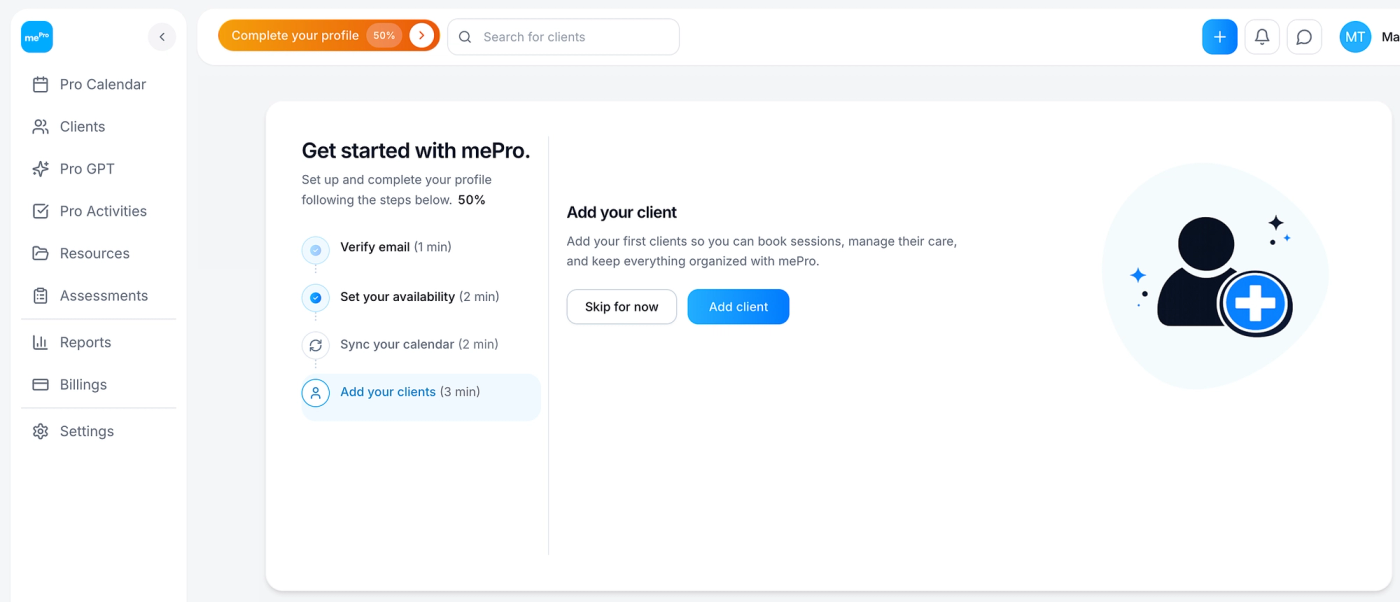Screen dimensions: 1400x602
Task: Click the Add your client heading
Action: [622, 212]
